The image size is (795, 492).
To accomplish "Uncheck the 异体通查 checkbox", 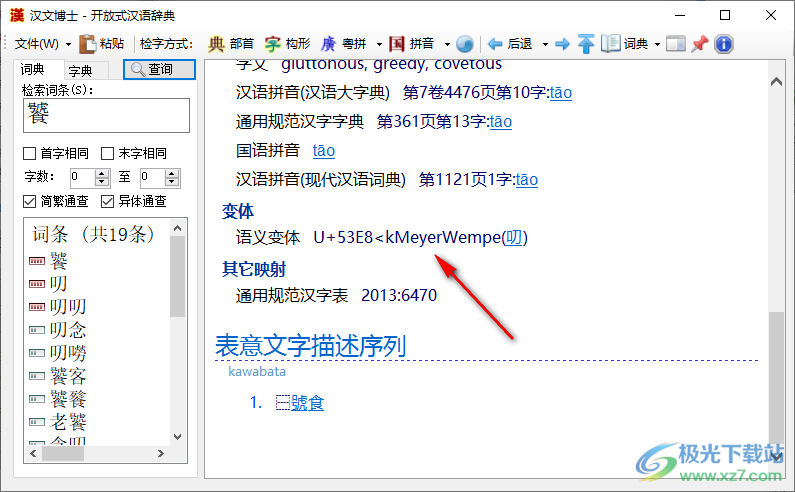I will pyautogui.click(x=107, y=201).
